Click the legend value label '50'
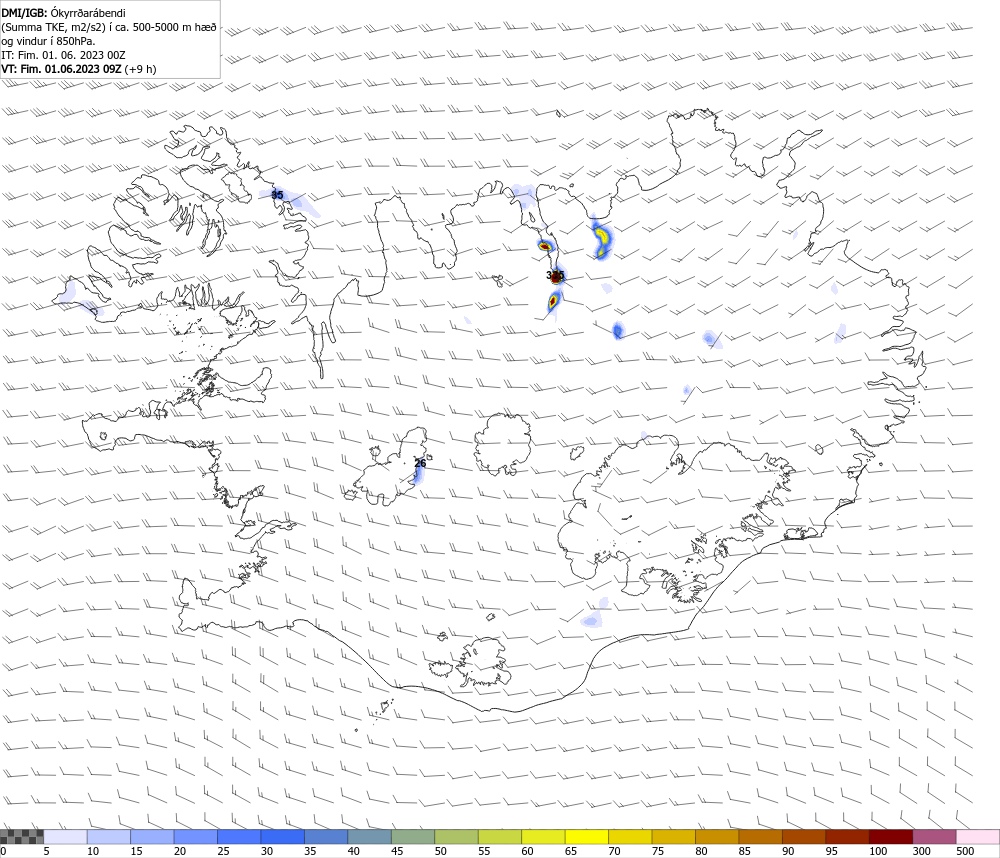The height and width of the screenshot is (858, 1000). coord(440,851)
